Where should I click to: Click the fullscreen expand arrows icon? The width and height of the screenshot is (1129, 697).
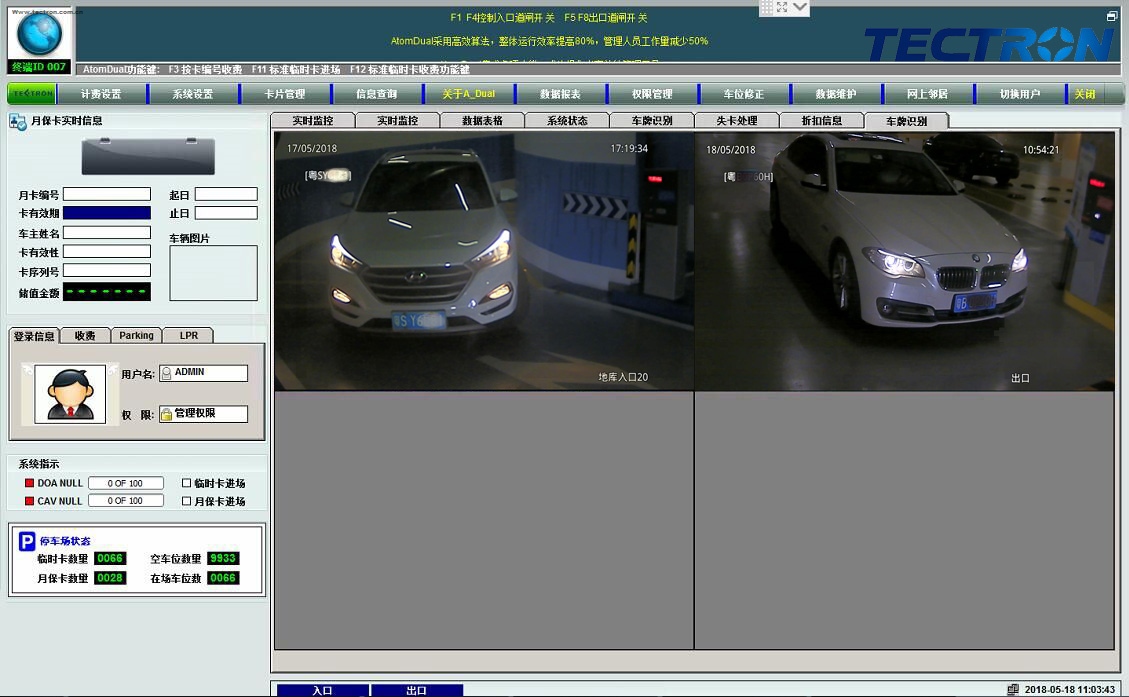[x=782, y=7]
